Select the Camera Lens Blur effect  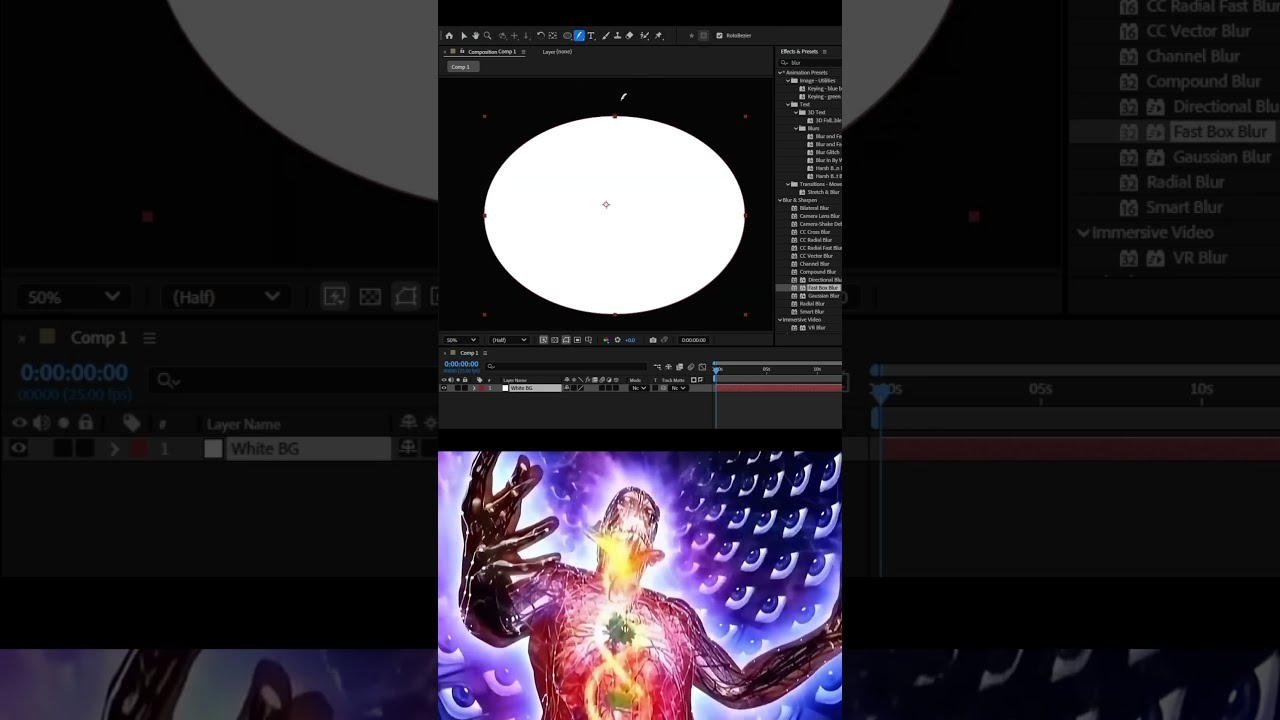819,216
